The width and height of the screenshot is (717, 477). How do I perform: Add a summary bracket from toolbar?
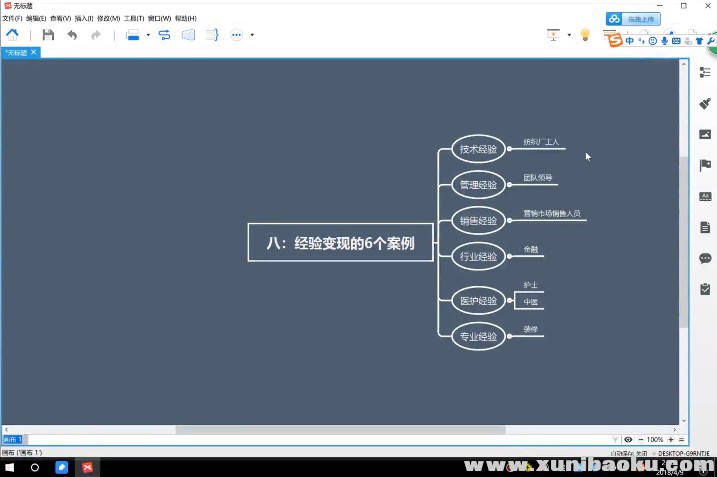[212, 34]
